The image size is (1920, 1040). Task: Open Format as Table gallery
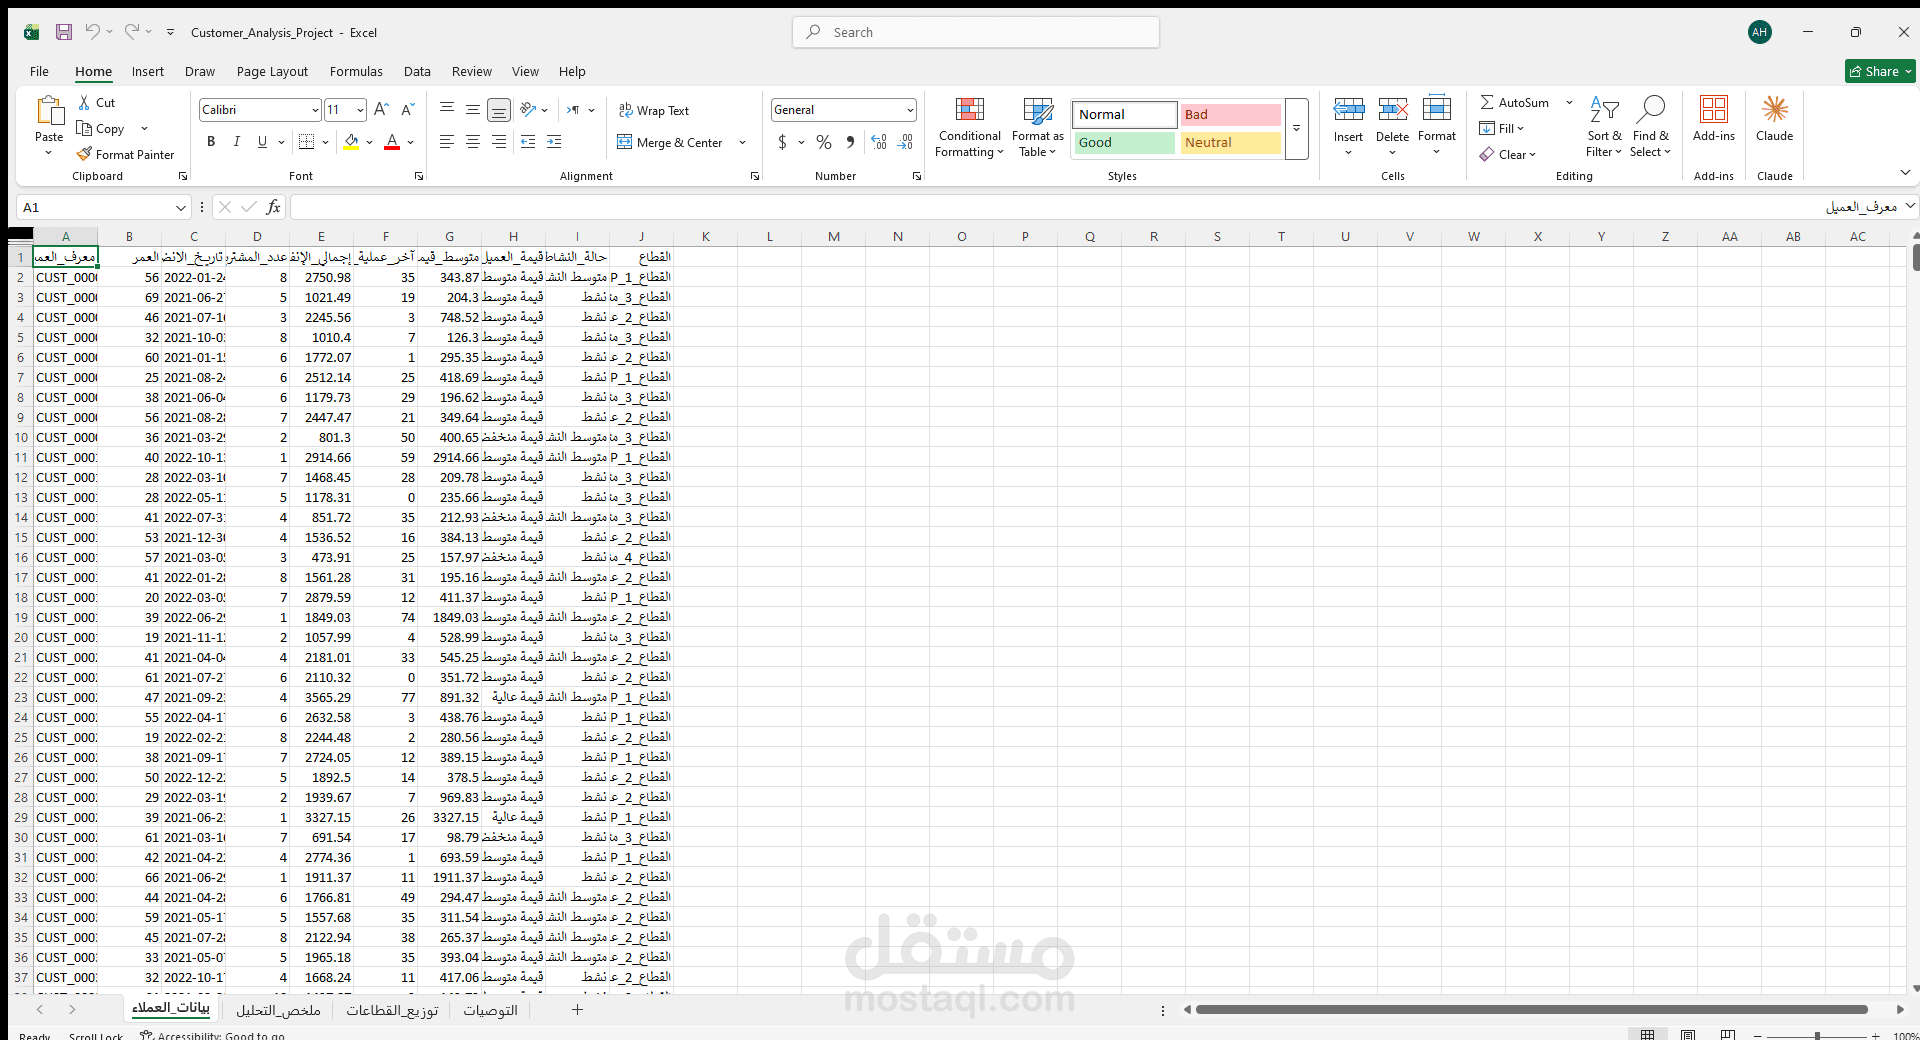pos(1038,127)
